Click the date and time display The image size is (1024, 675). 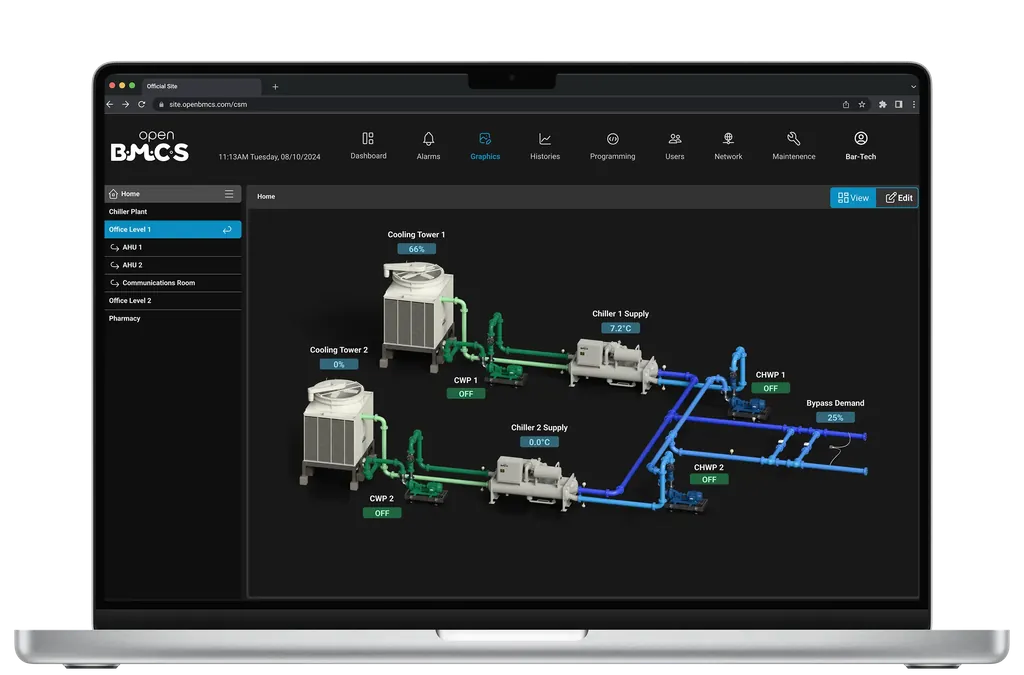tap(269, 157)
